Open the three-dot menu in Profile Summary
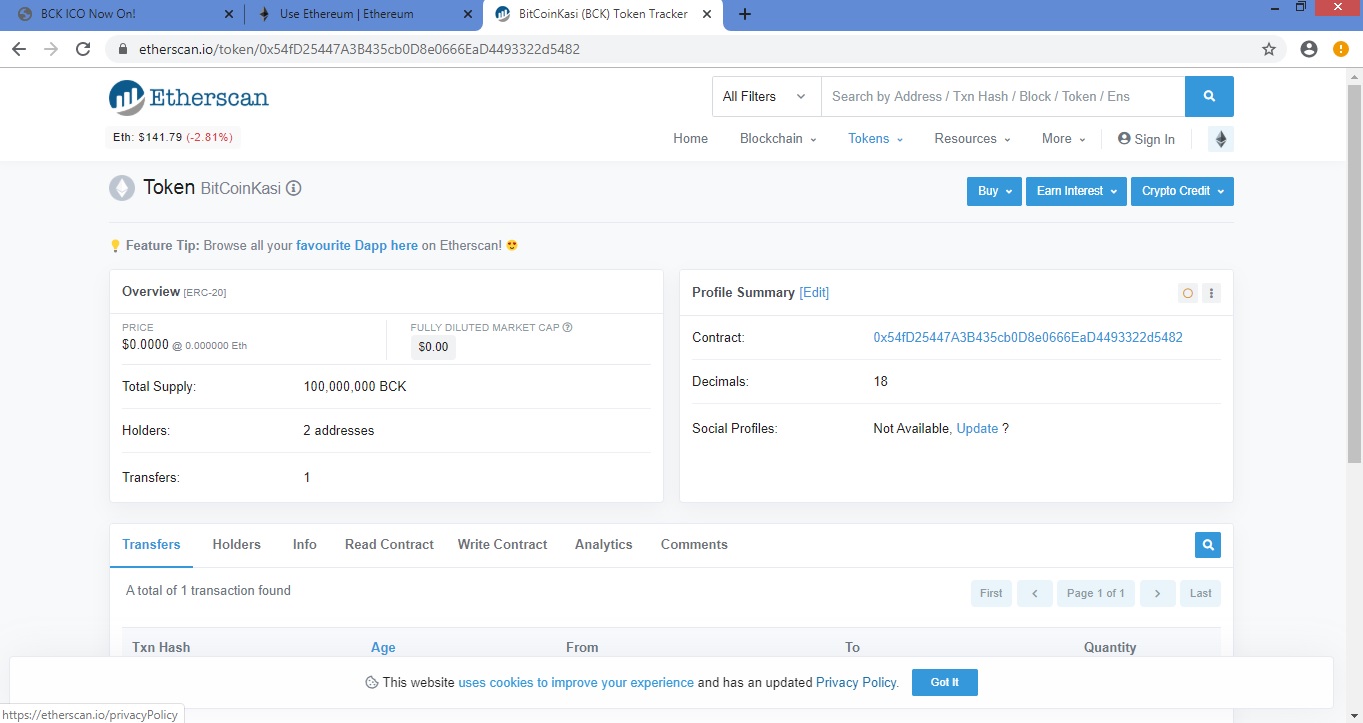The width and height of the screenshot is (1363, 723). (x=1211, y=293)
